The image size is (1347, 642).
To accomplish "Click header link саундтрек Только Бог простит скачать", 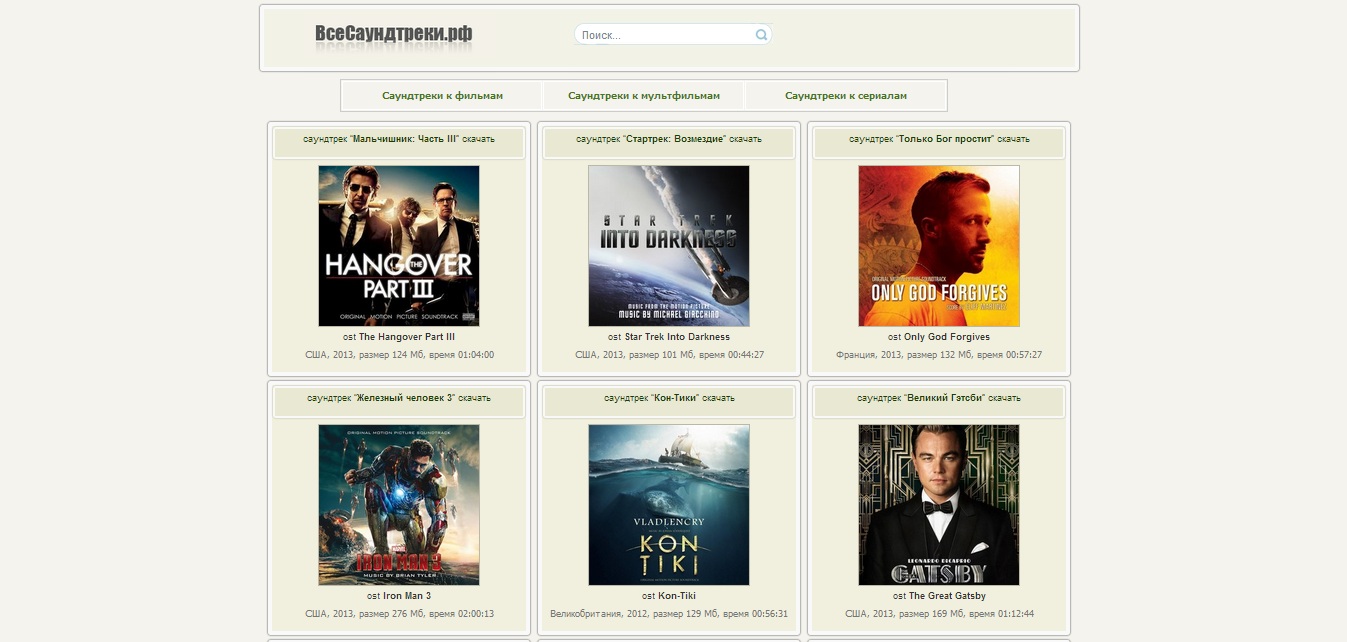I will (x=939, y=139).
